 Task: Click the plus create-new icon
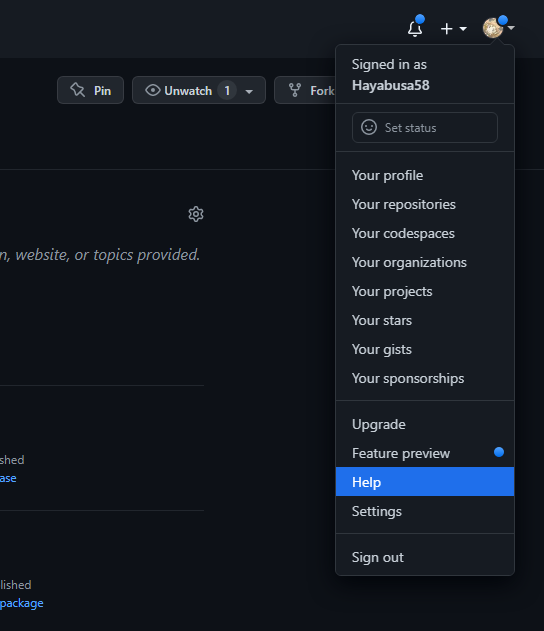click(x=447, y=29)
